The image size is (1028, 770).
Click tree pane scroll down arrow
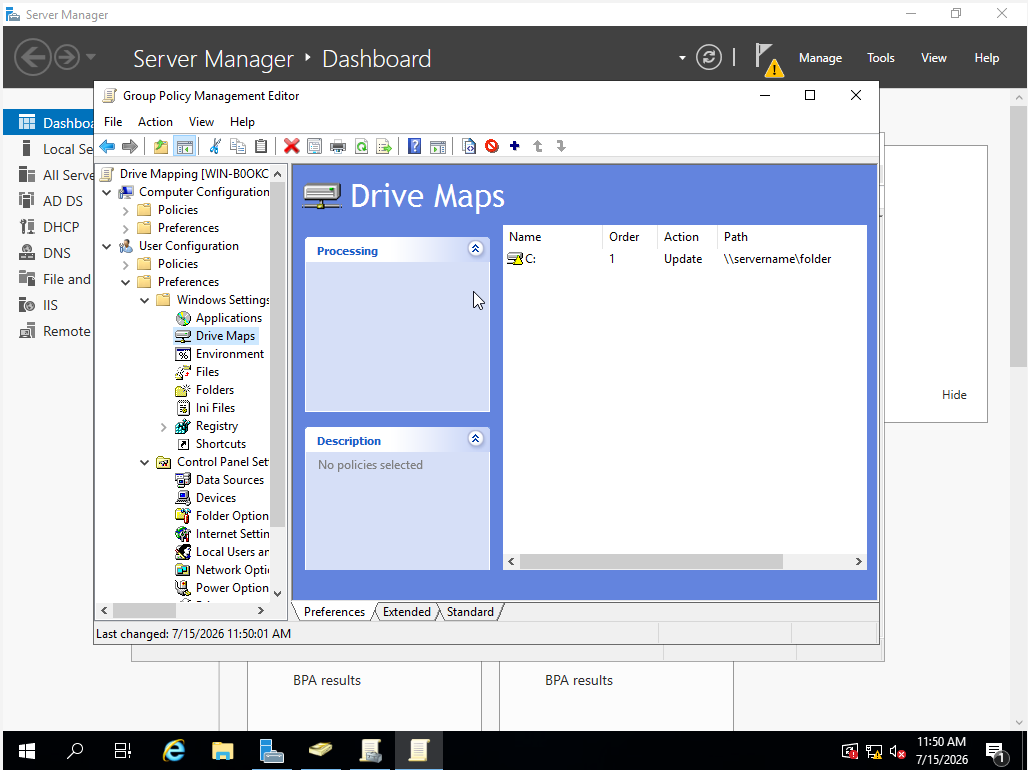pyautogui.click(x=278, y=594)
